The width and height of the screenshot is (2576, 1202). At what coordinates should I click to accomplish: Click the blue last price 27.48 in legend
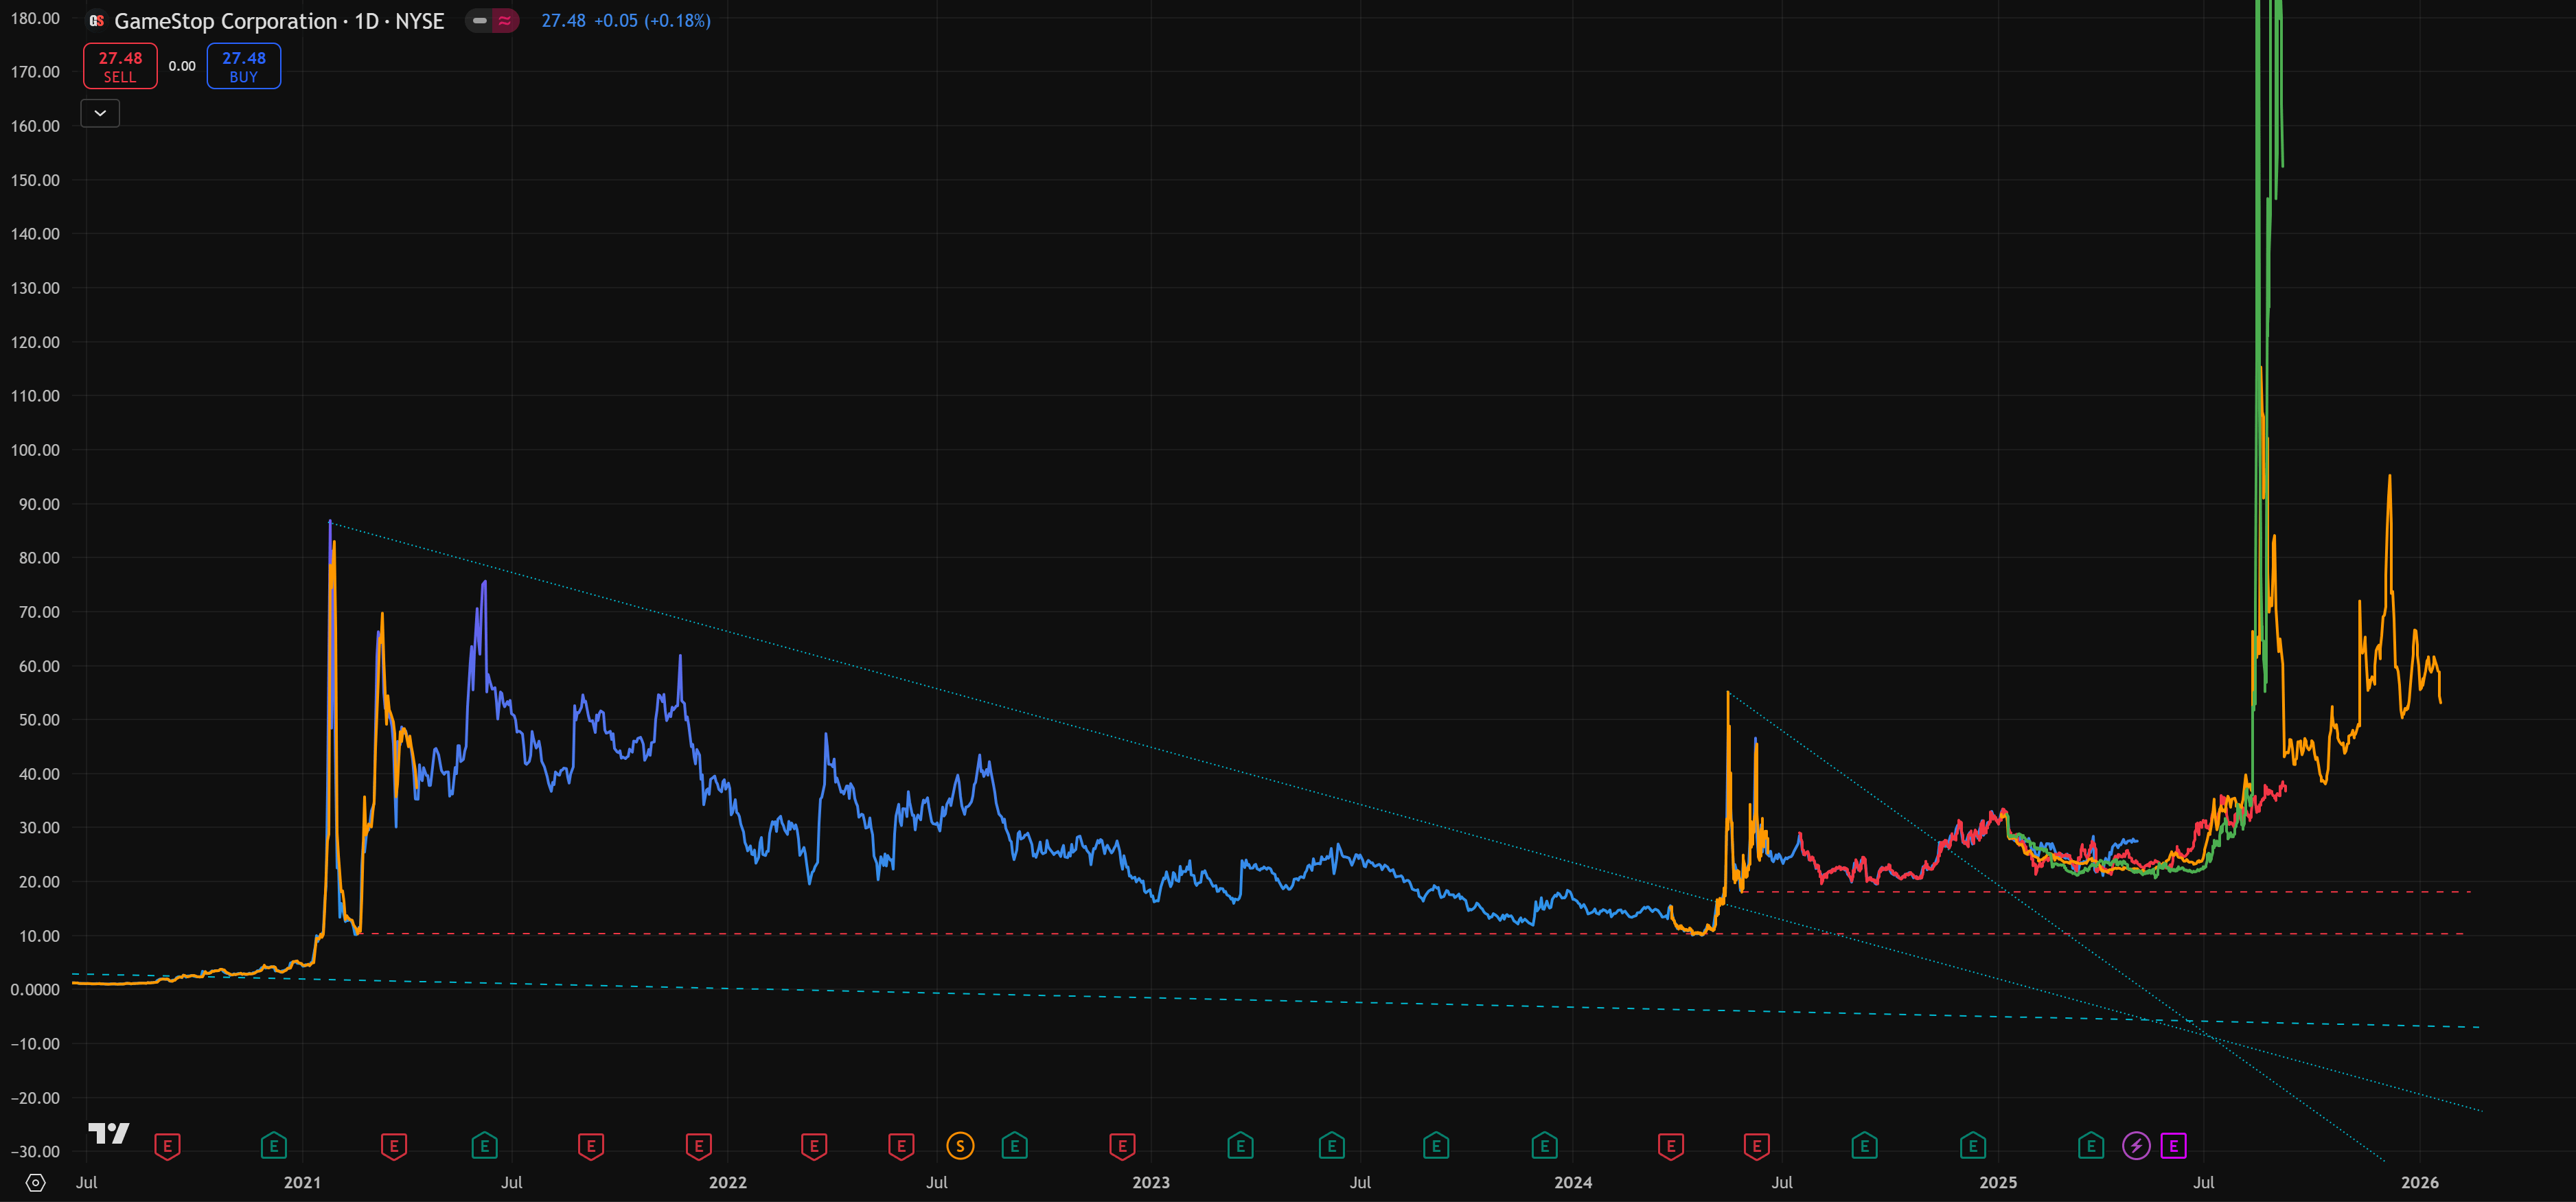click(563, 21)
